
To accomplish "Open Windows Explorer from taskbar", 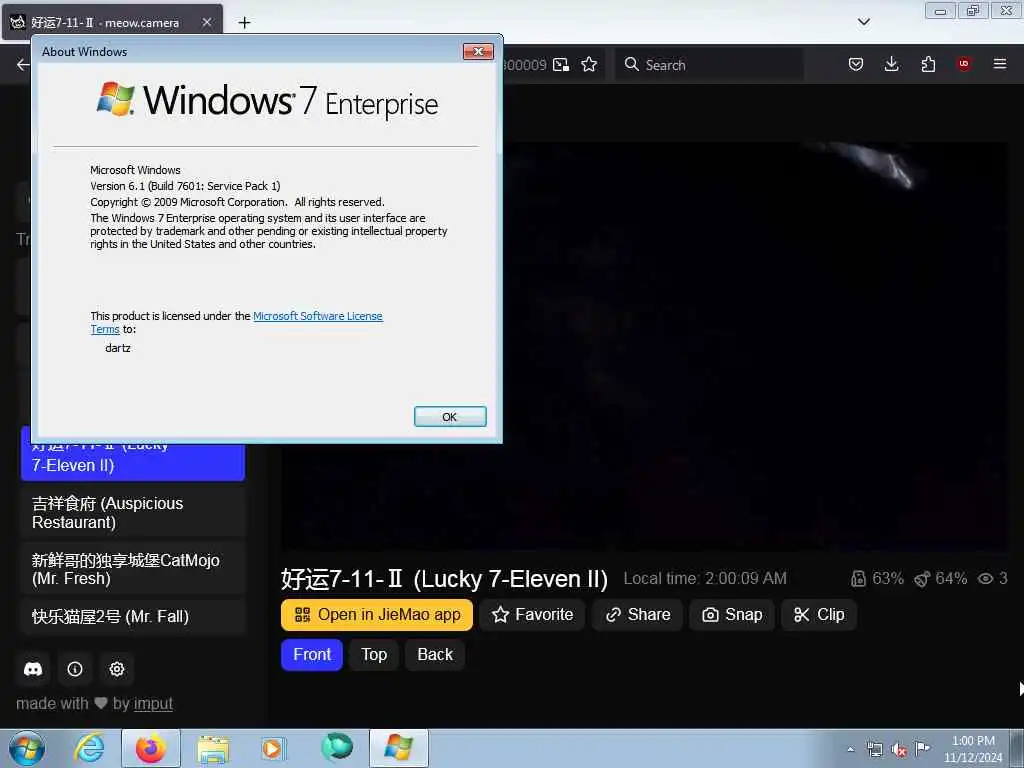I will coord(213,750).
